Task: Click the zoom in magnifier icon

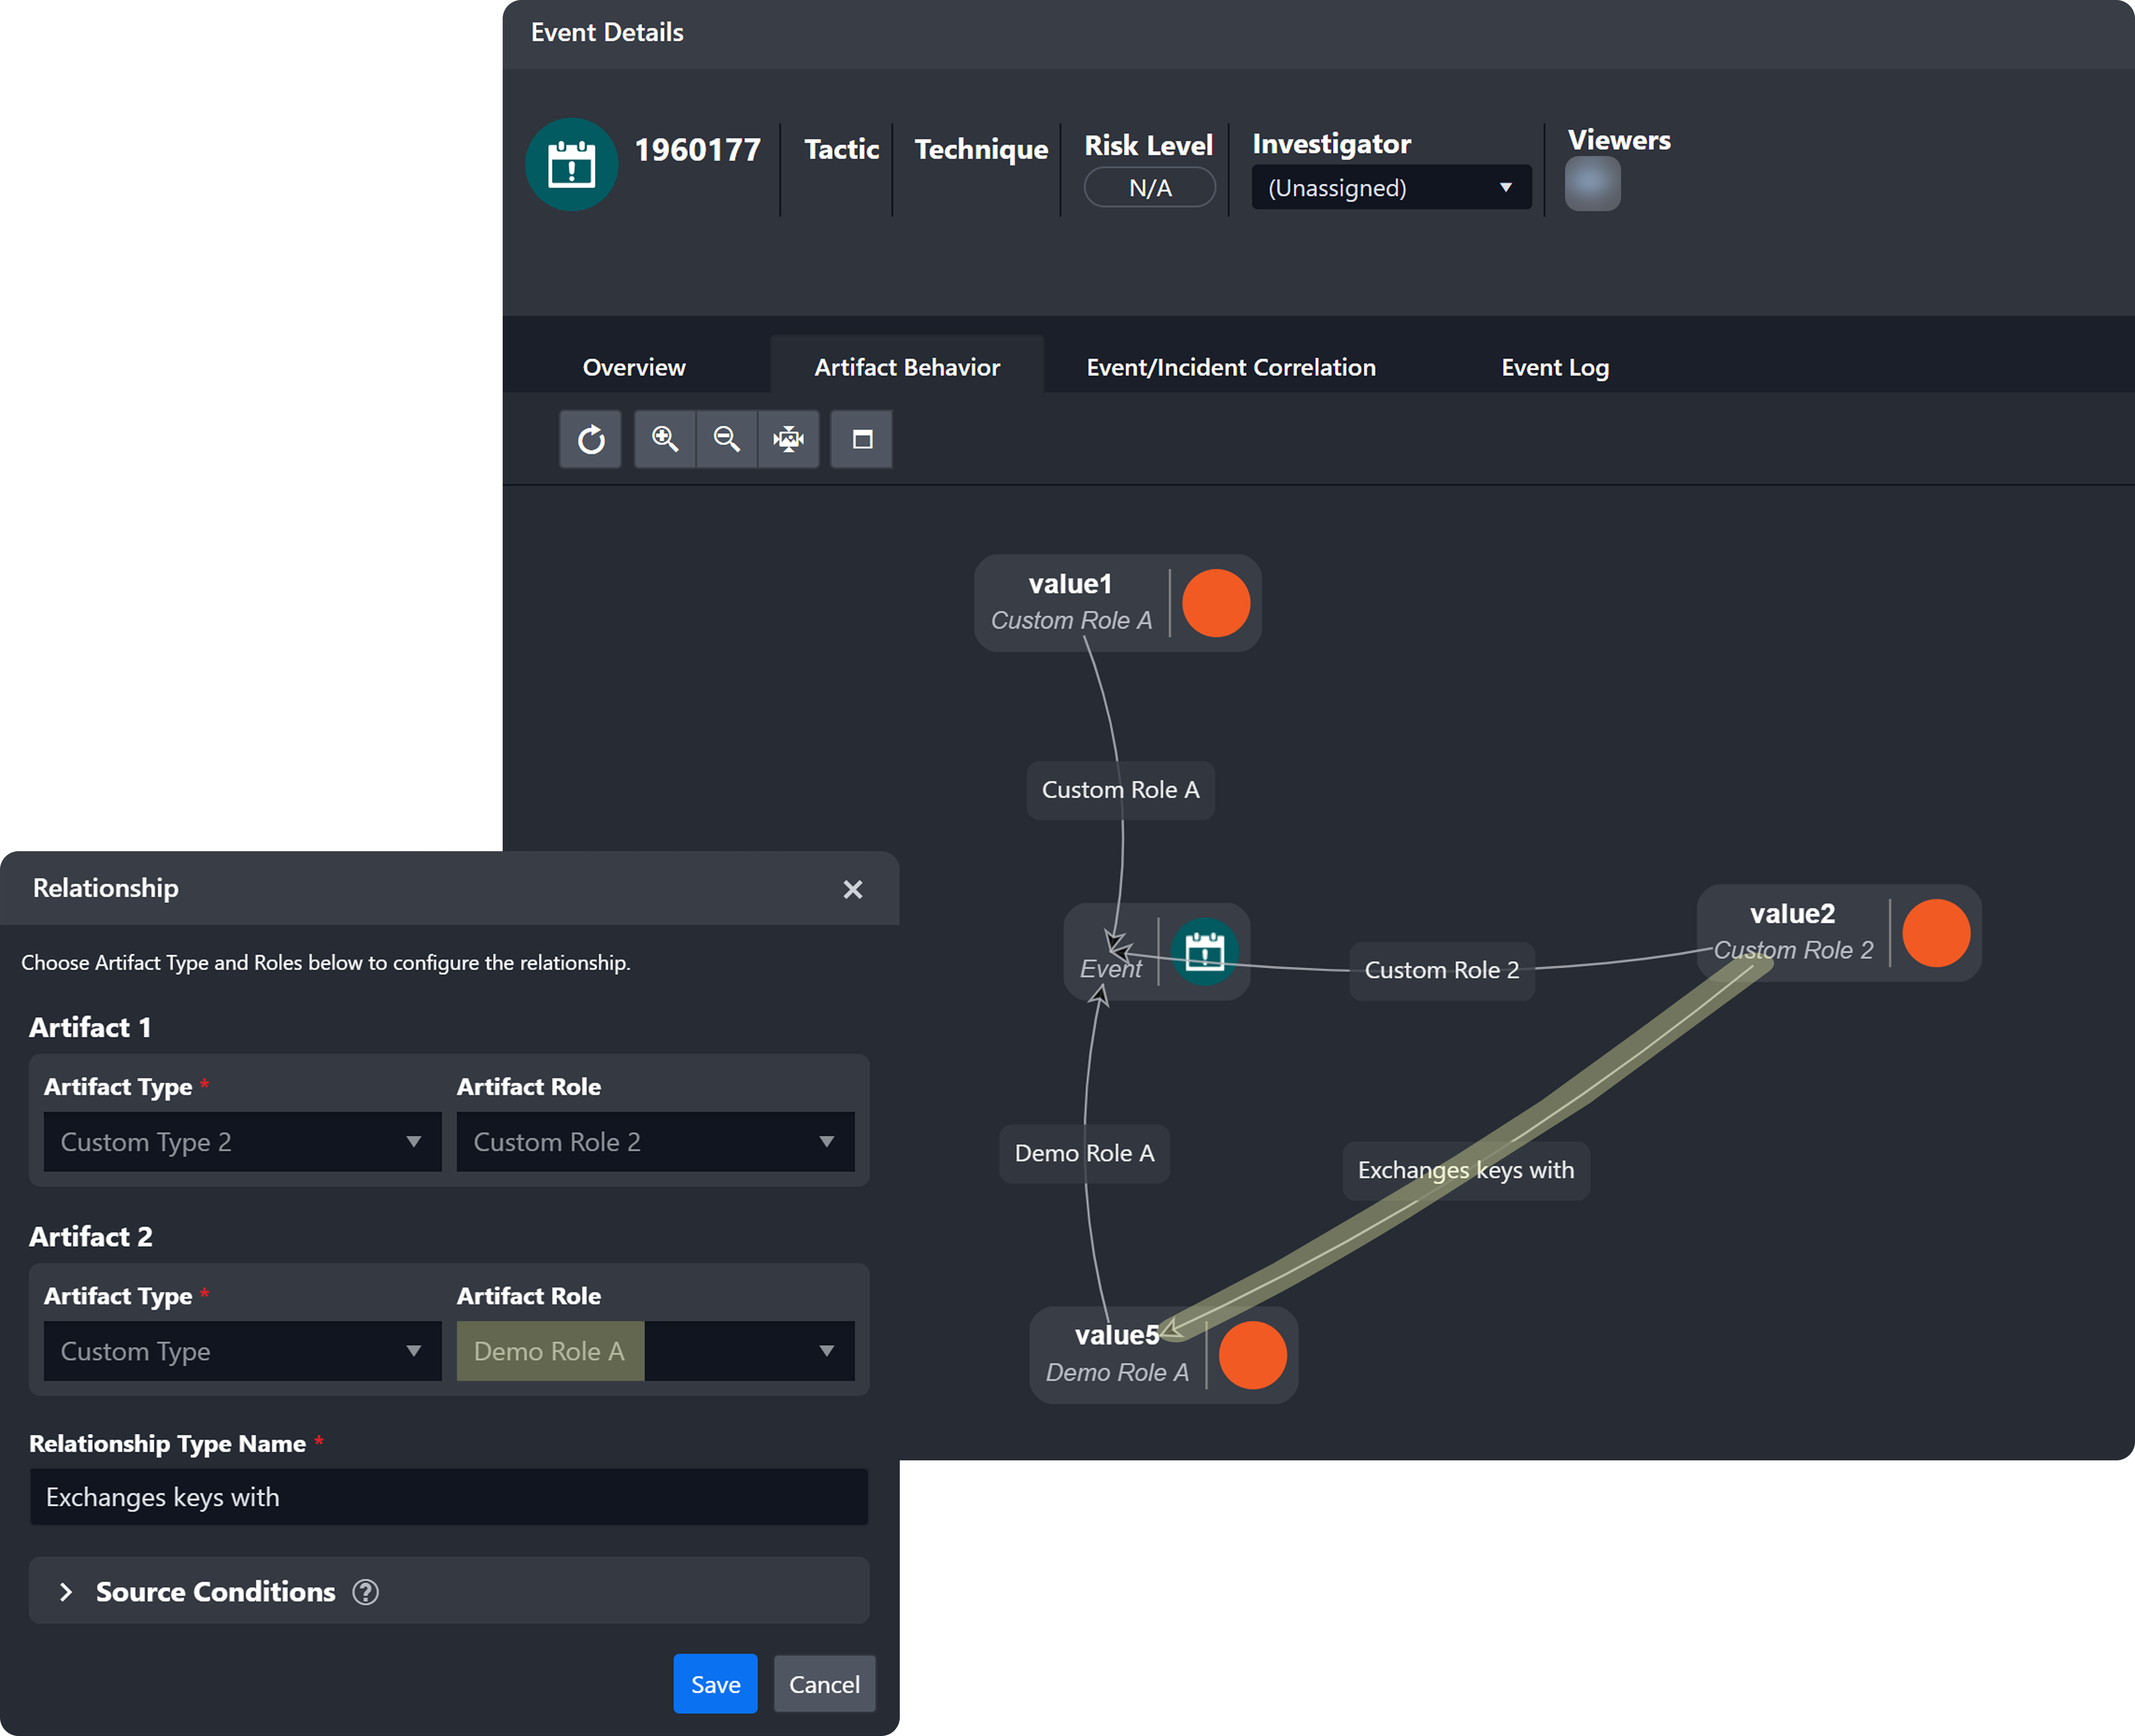Action: [x=665, y=439]
